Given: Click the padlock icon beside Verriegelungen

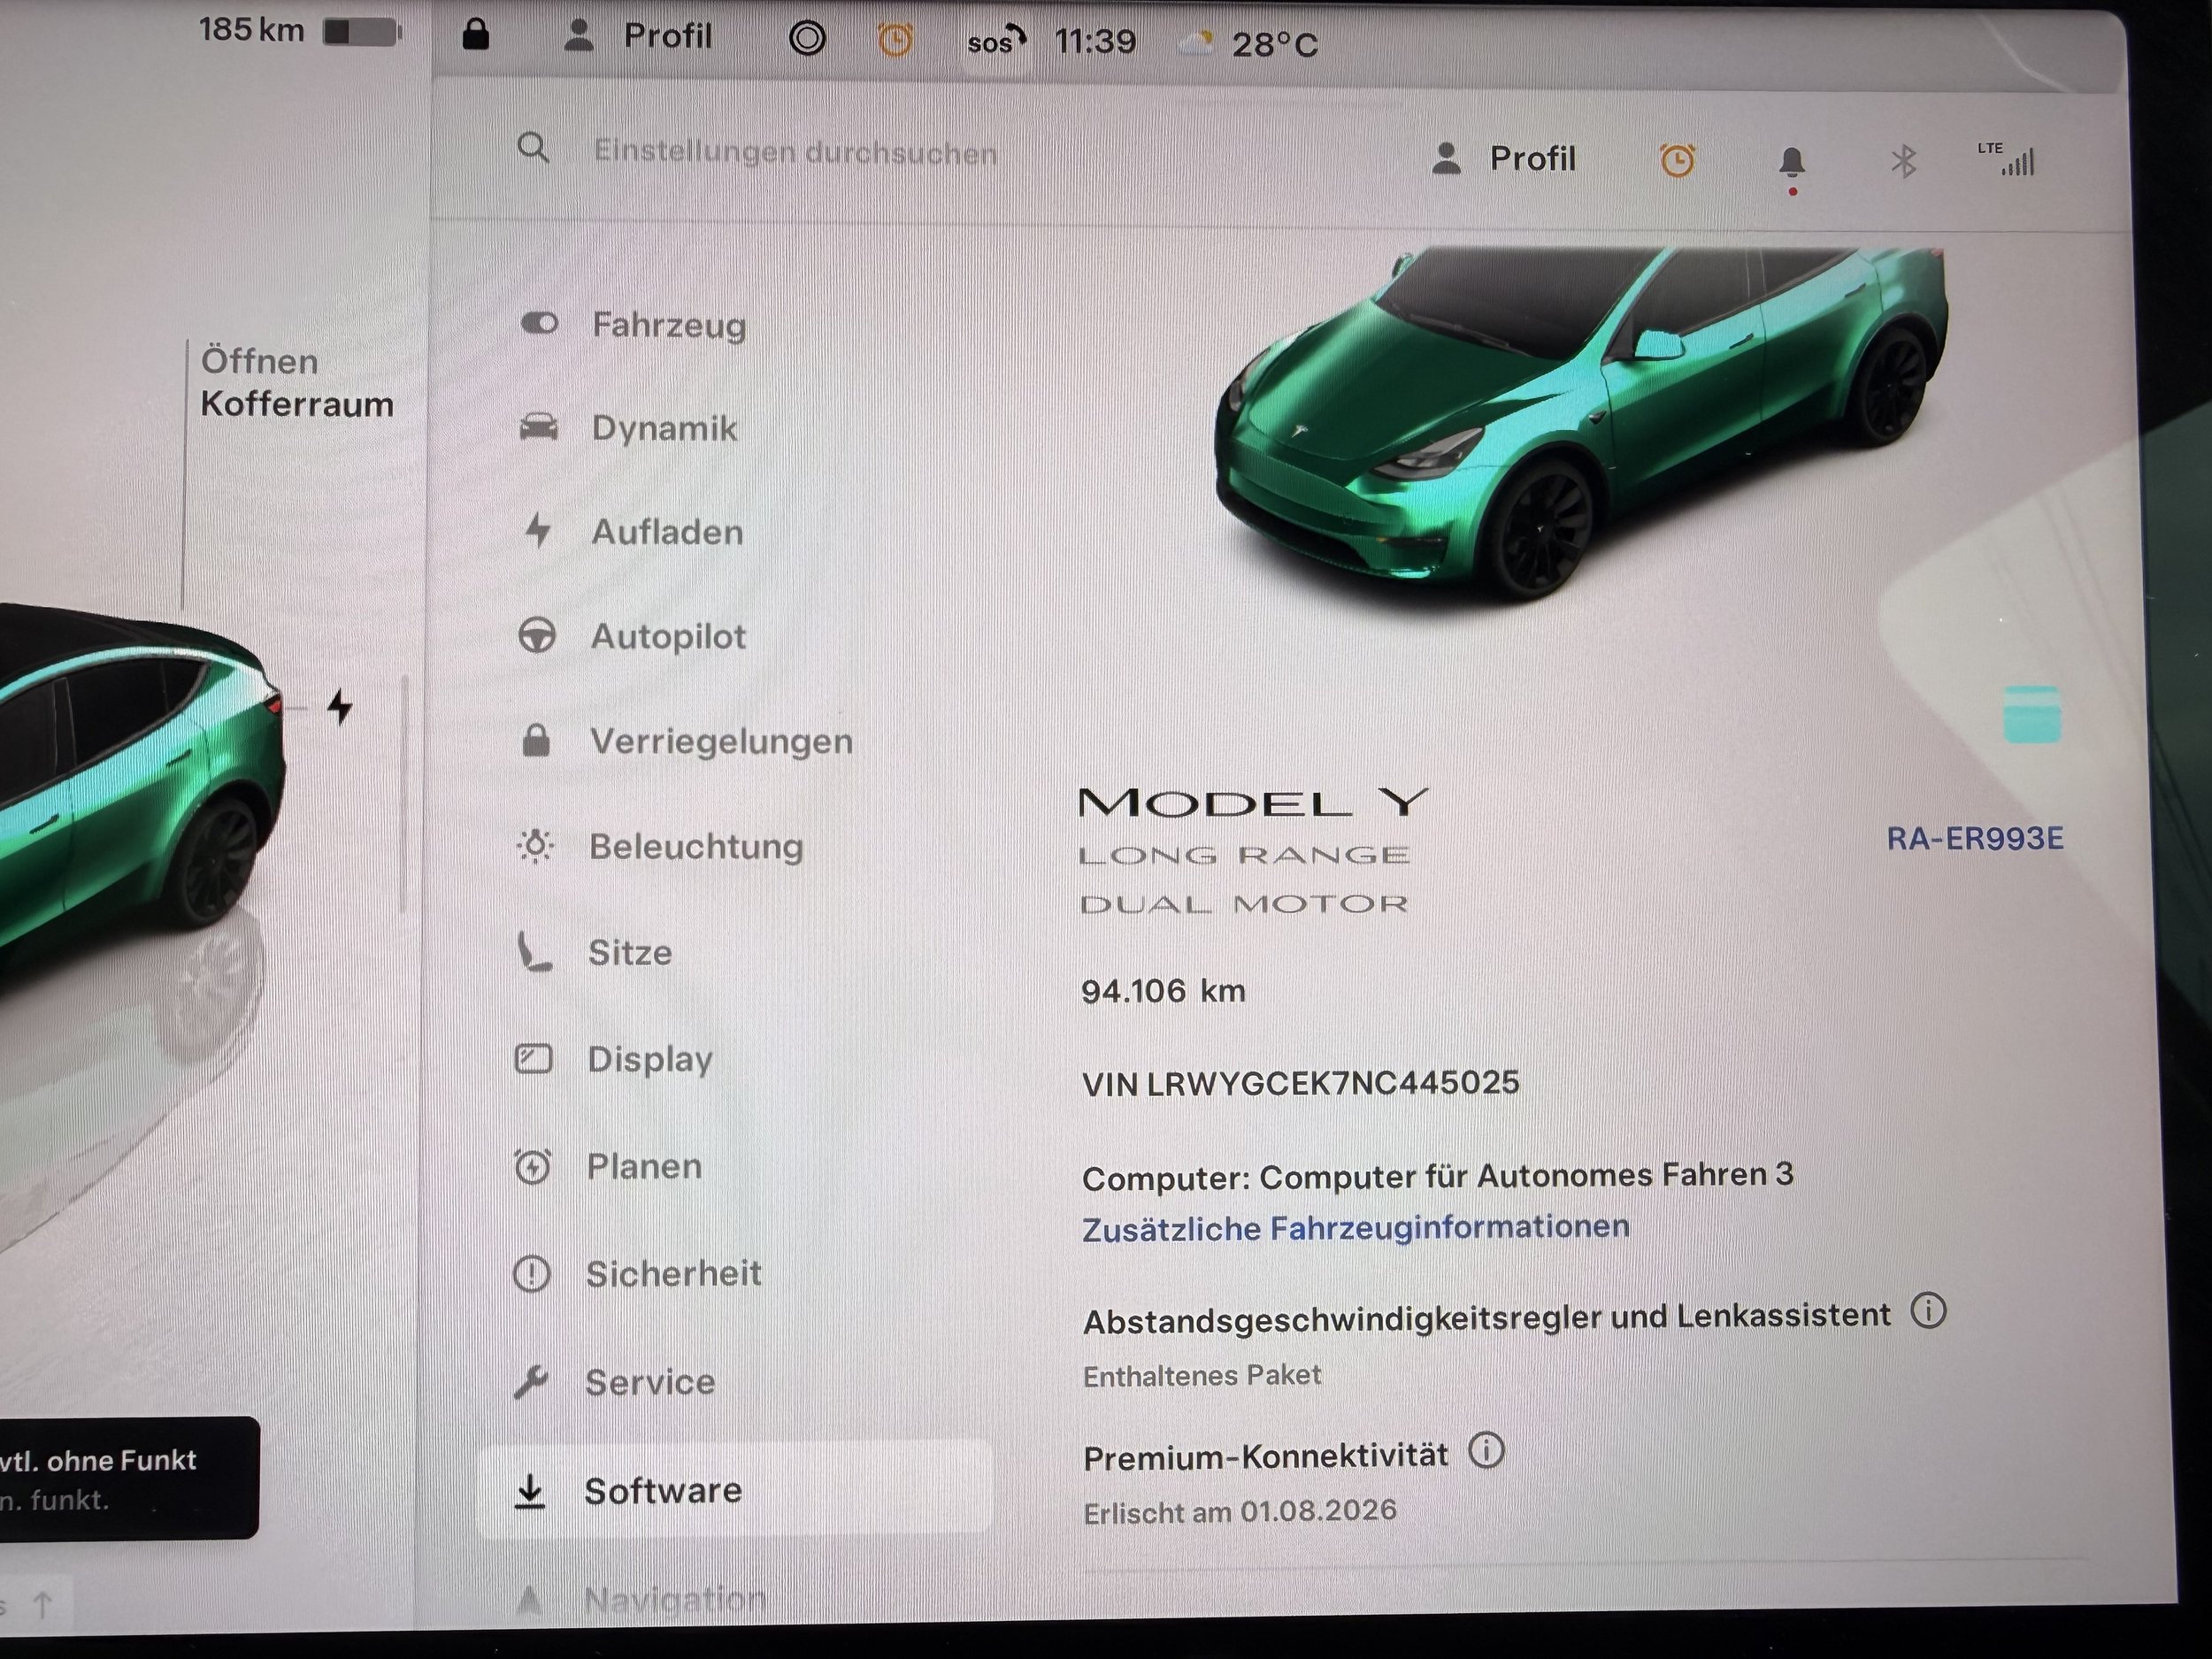Looking at the screenshot, I should pyautogui.click(x=536, y=740).
